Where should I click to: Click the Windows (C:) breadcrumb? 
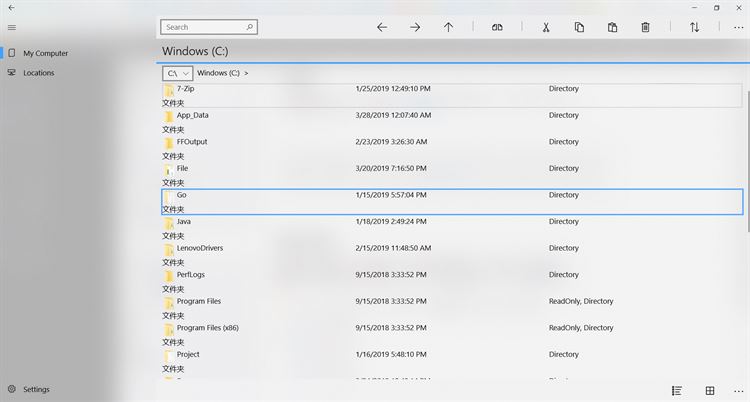click(218, 73)
